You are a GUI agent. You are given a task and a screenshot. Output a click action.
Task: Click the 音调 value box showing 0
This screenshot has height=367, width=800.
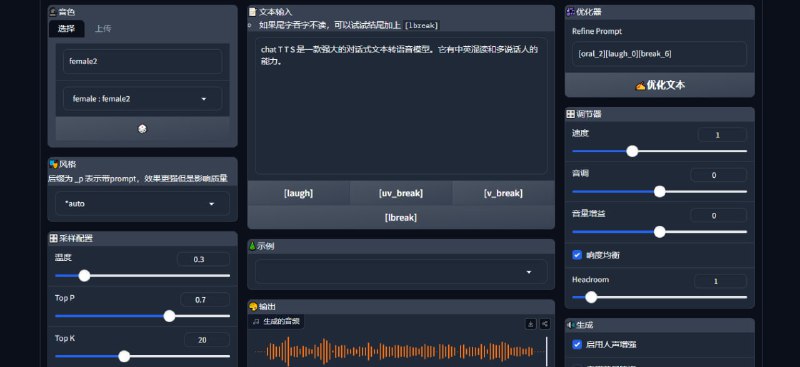tap(718, 175)
